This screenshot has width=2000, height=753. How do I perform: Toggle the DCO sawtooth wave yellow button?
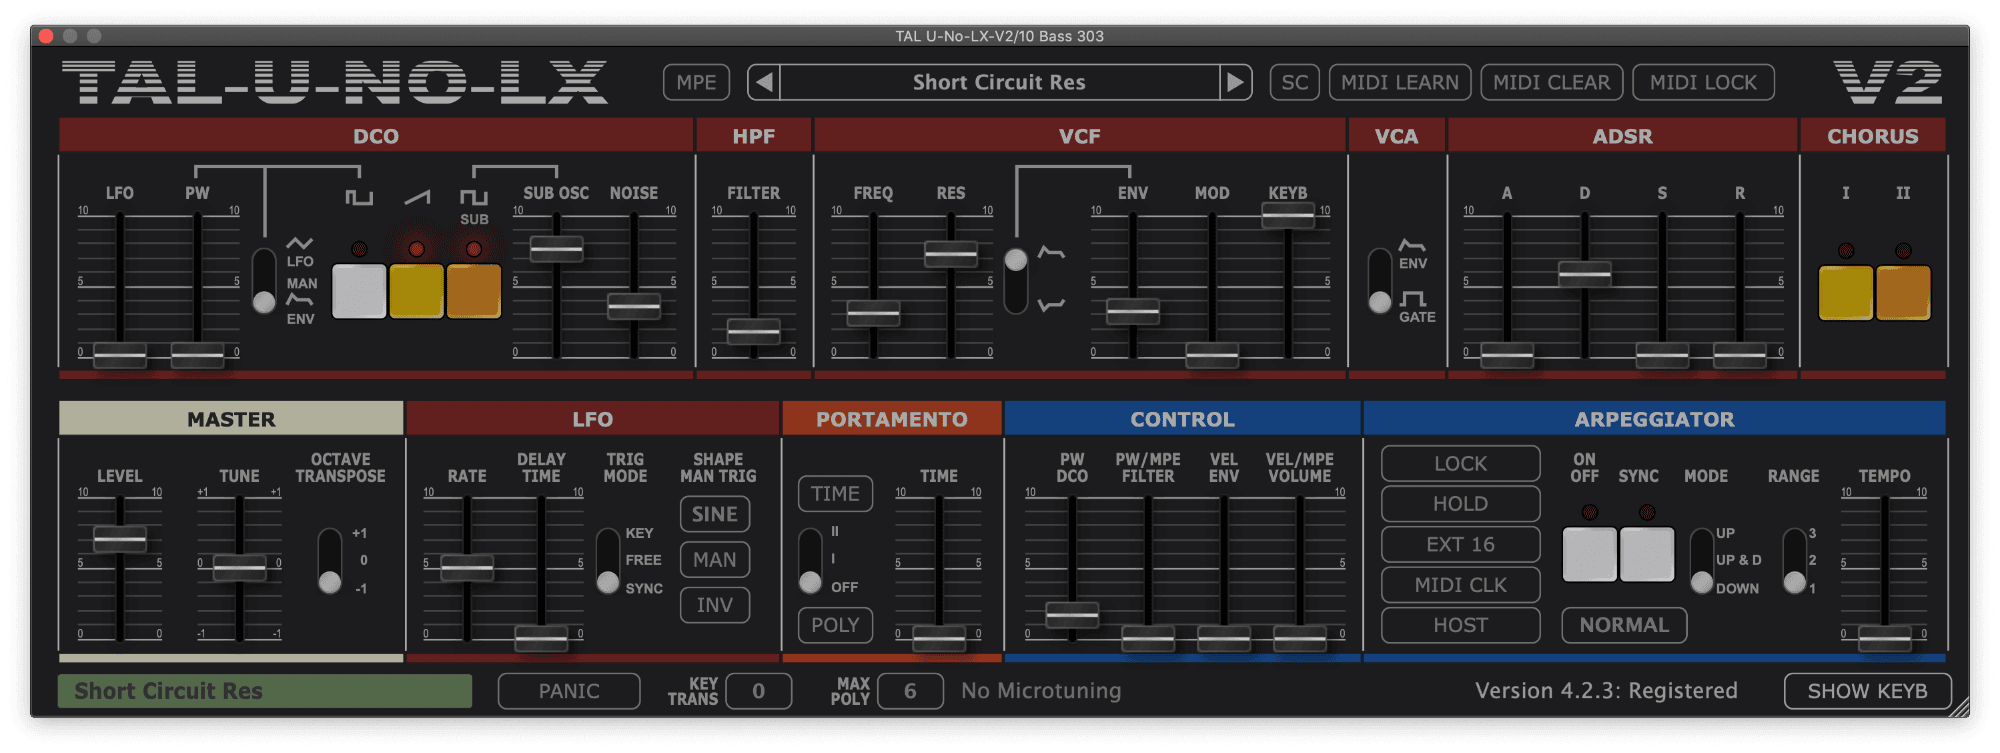click(416, 291)
